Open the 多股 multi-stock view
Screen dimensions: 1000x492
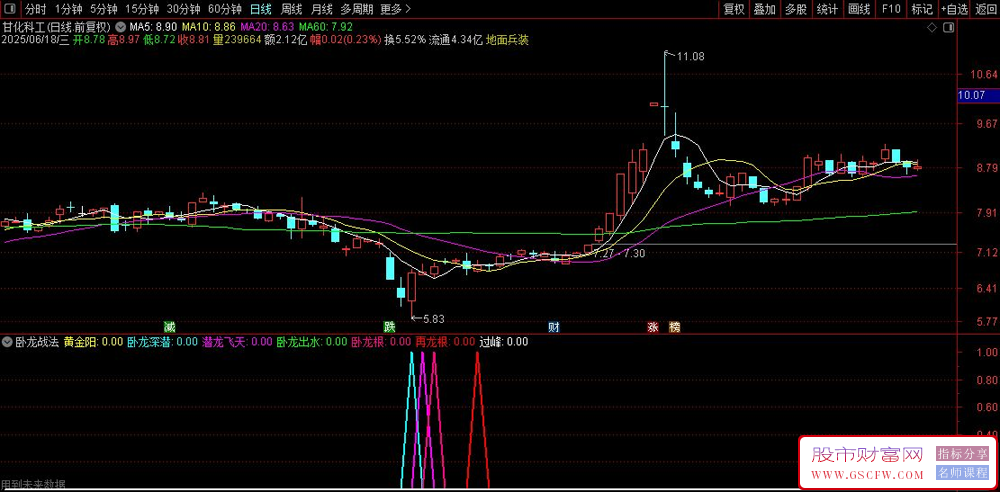796,9
